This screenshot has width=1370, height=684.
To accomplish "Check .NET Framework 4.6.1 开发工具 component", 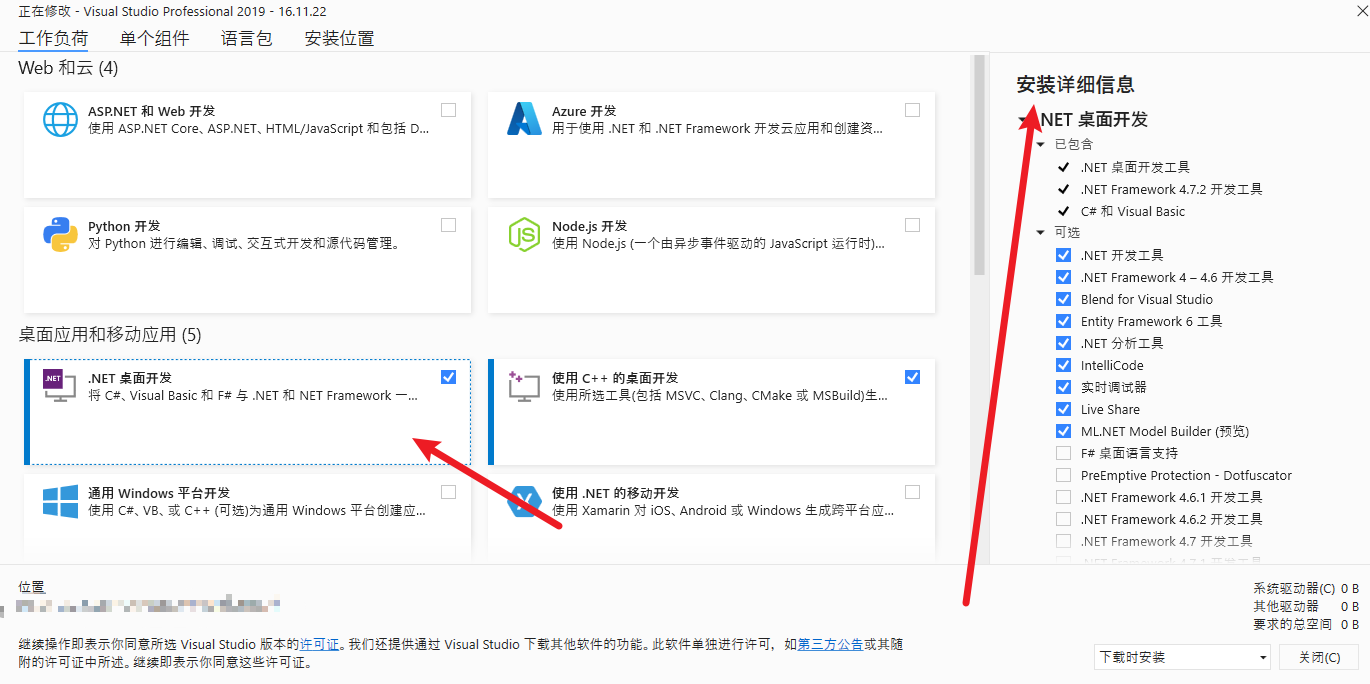I will click(1063, 497).
